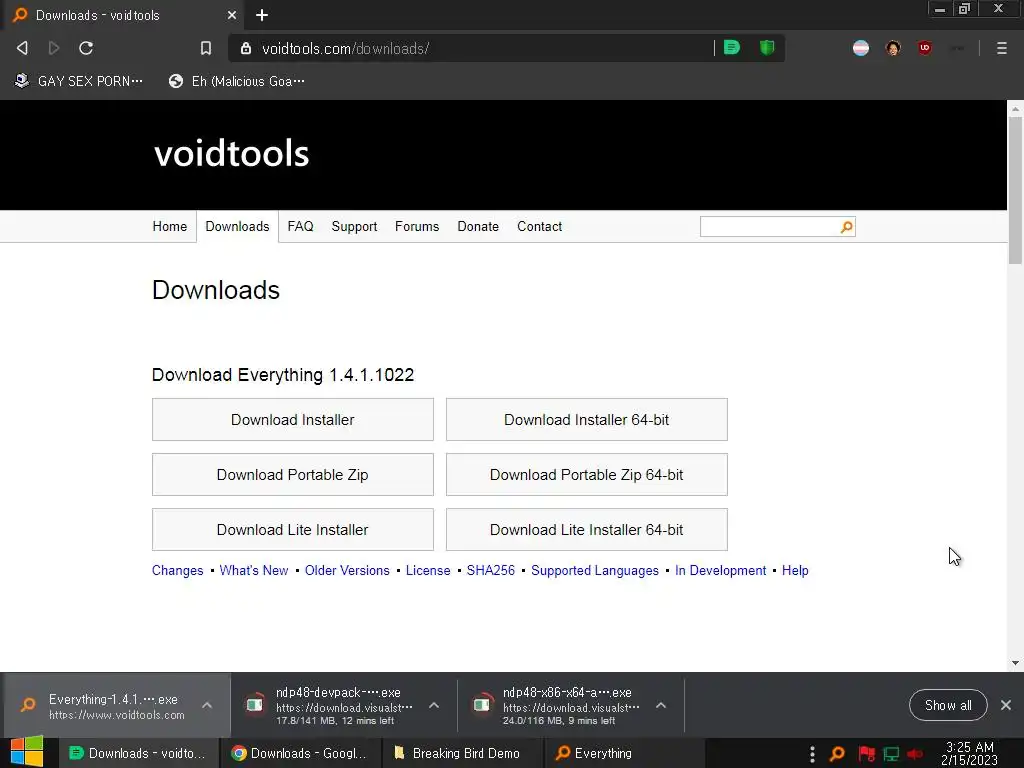Expand options chevron for the ndp48-devpack download
This screenshot has width=1024, height=768.
(434, 705)
